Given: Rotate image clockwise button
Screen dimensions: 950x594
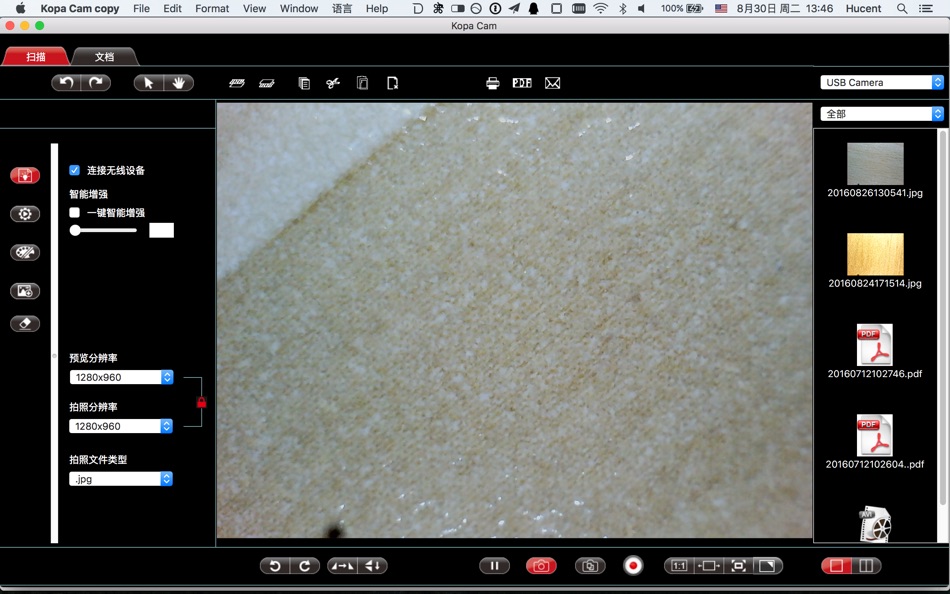Looking at the screenshot, I should click(305, 566).
